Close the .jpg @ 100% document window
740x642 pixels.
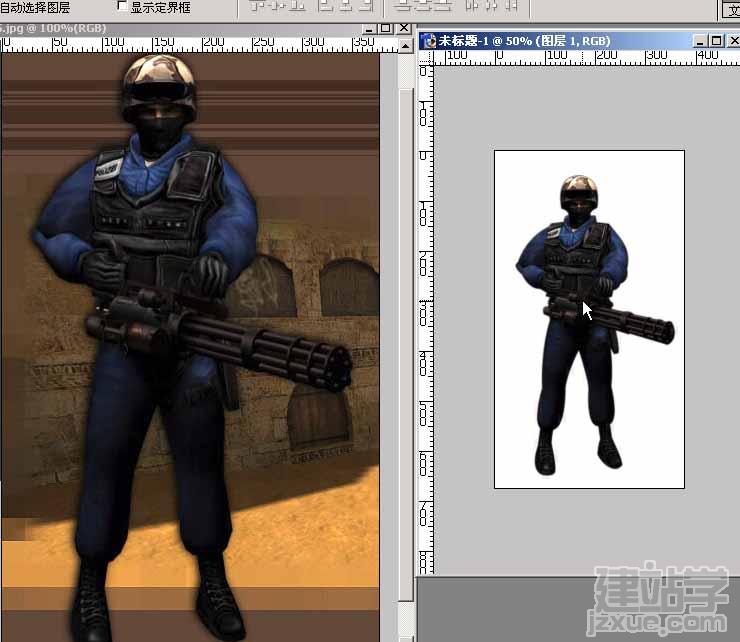coord(404,28)
